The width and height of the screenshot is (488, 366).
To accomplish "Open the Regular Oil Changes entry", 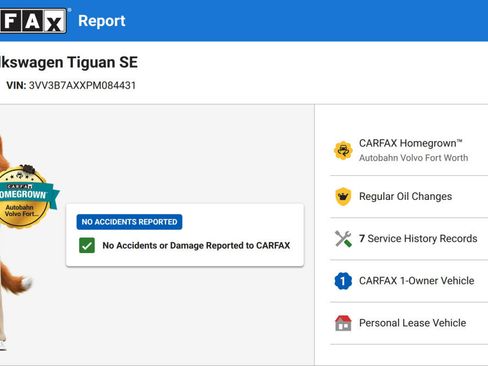I will click(405, 196).
